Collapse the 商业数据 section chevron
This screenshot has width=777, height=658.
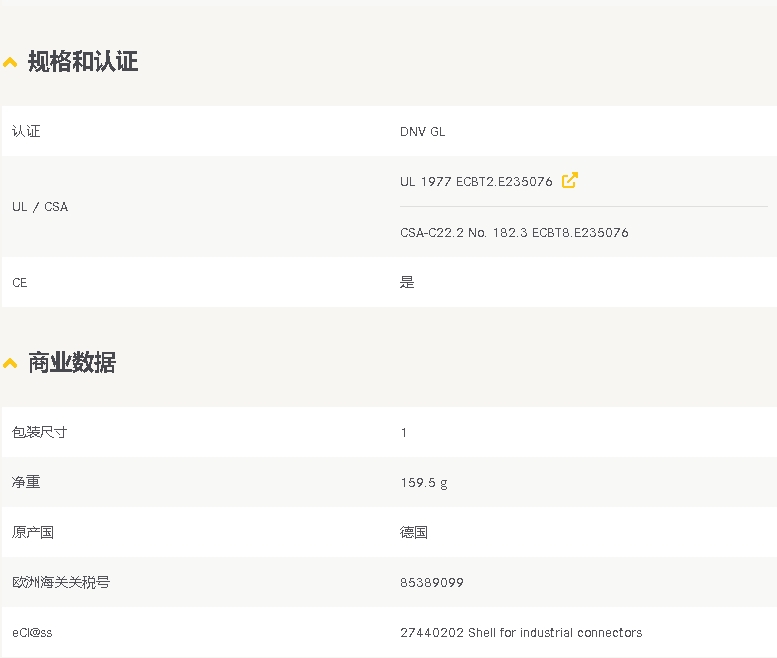[x=10, y=364]
